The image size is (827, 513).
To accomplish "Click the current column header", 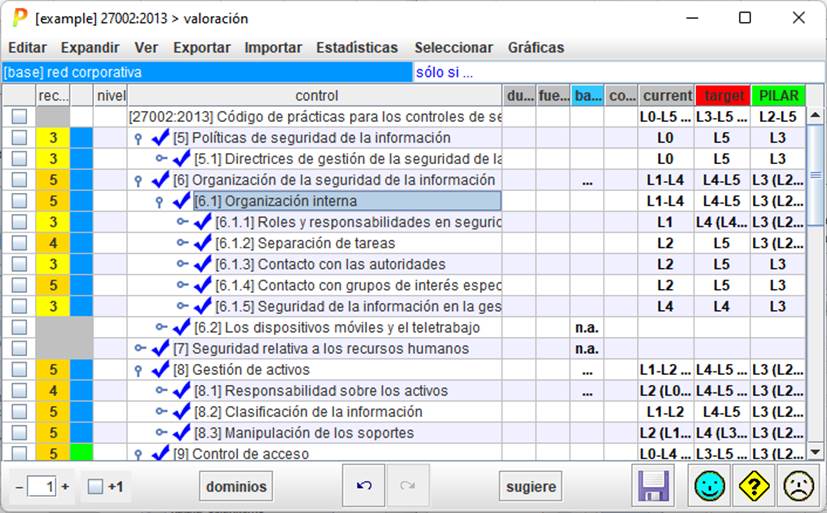I will click(667, 95).
